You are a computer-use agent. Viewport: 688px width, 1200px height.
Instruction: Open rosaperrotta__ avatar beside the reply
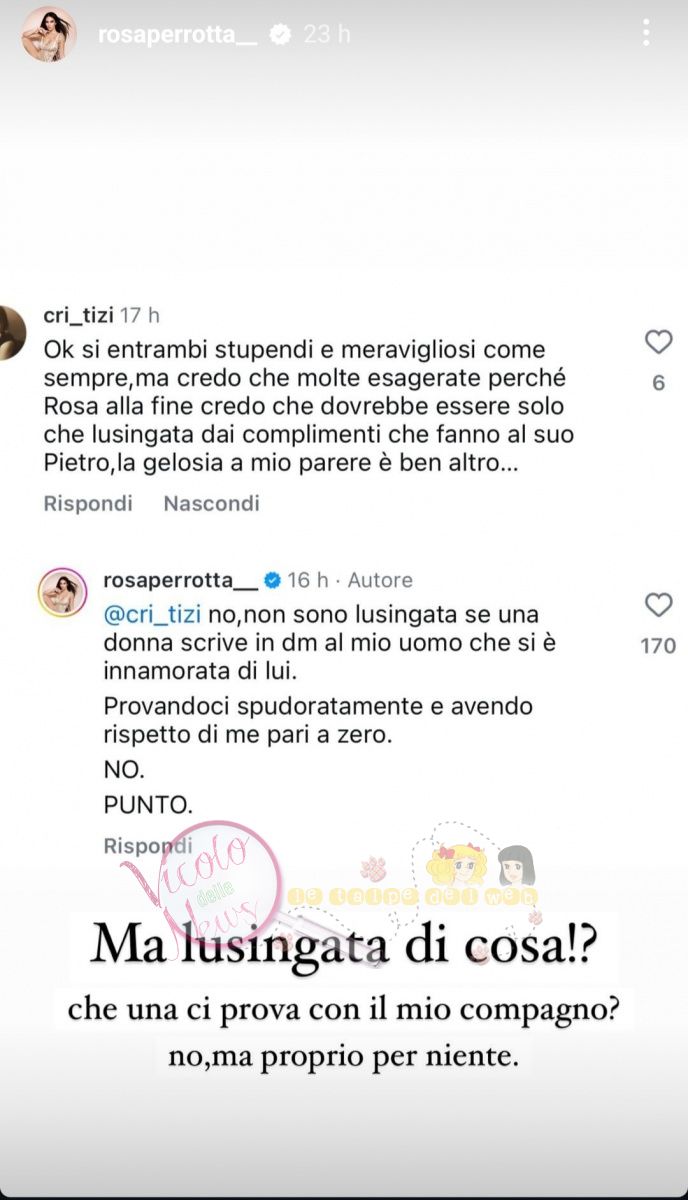62,591
